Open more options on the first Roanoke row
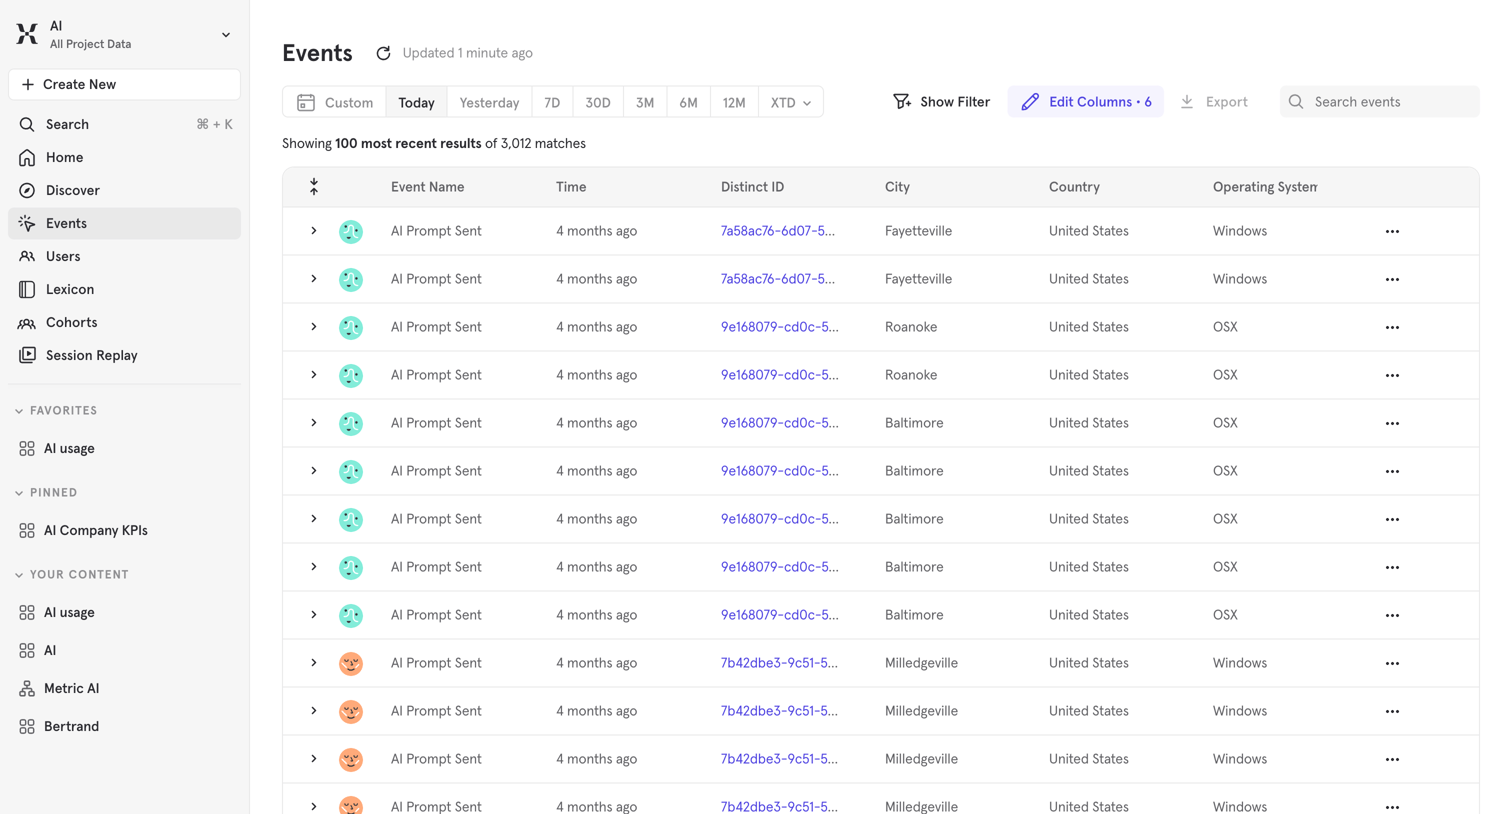1512x814 pixels. (x=1392, y=327)
